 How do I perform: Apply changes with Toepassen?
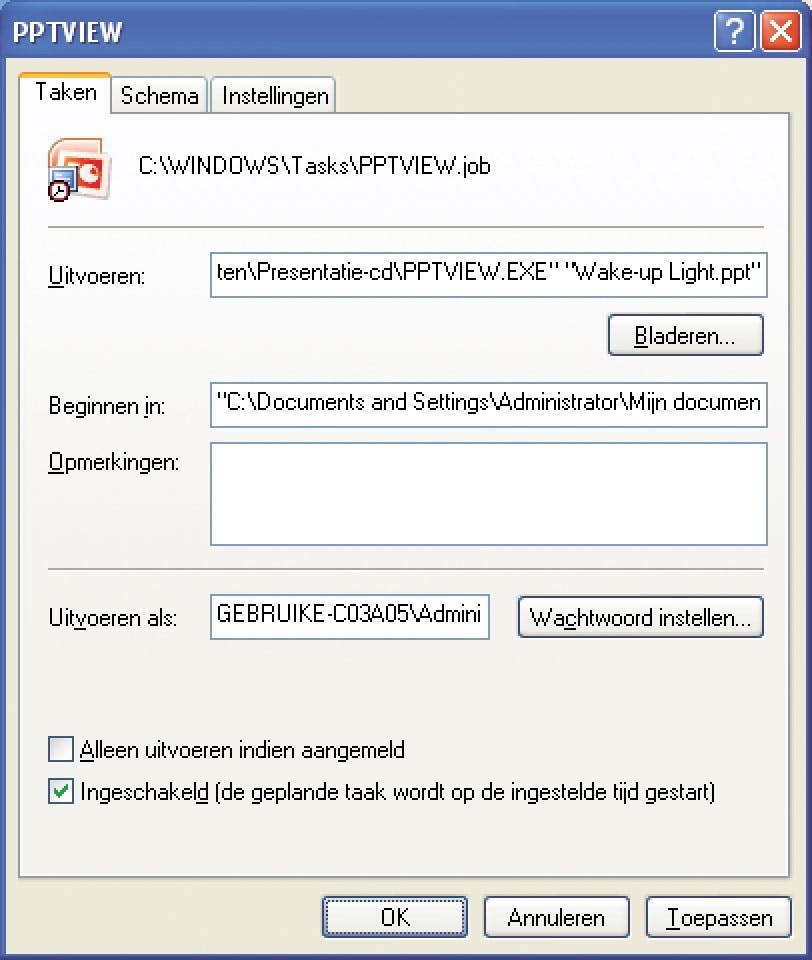tap(719, 917)
